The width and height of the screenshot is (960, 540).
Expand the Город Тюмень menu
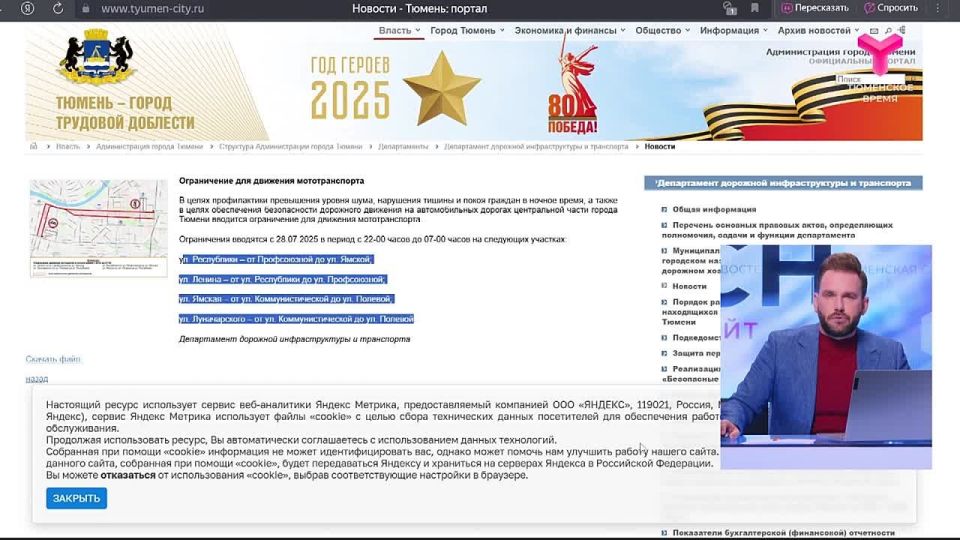coord(467,30)
